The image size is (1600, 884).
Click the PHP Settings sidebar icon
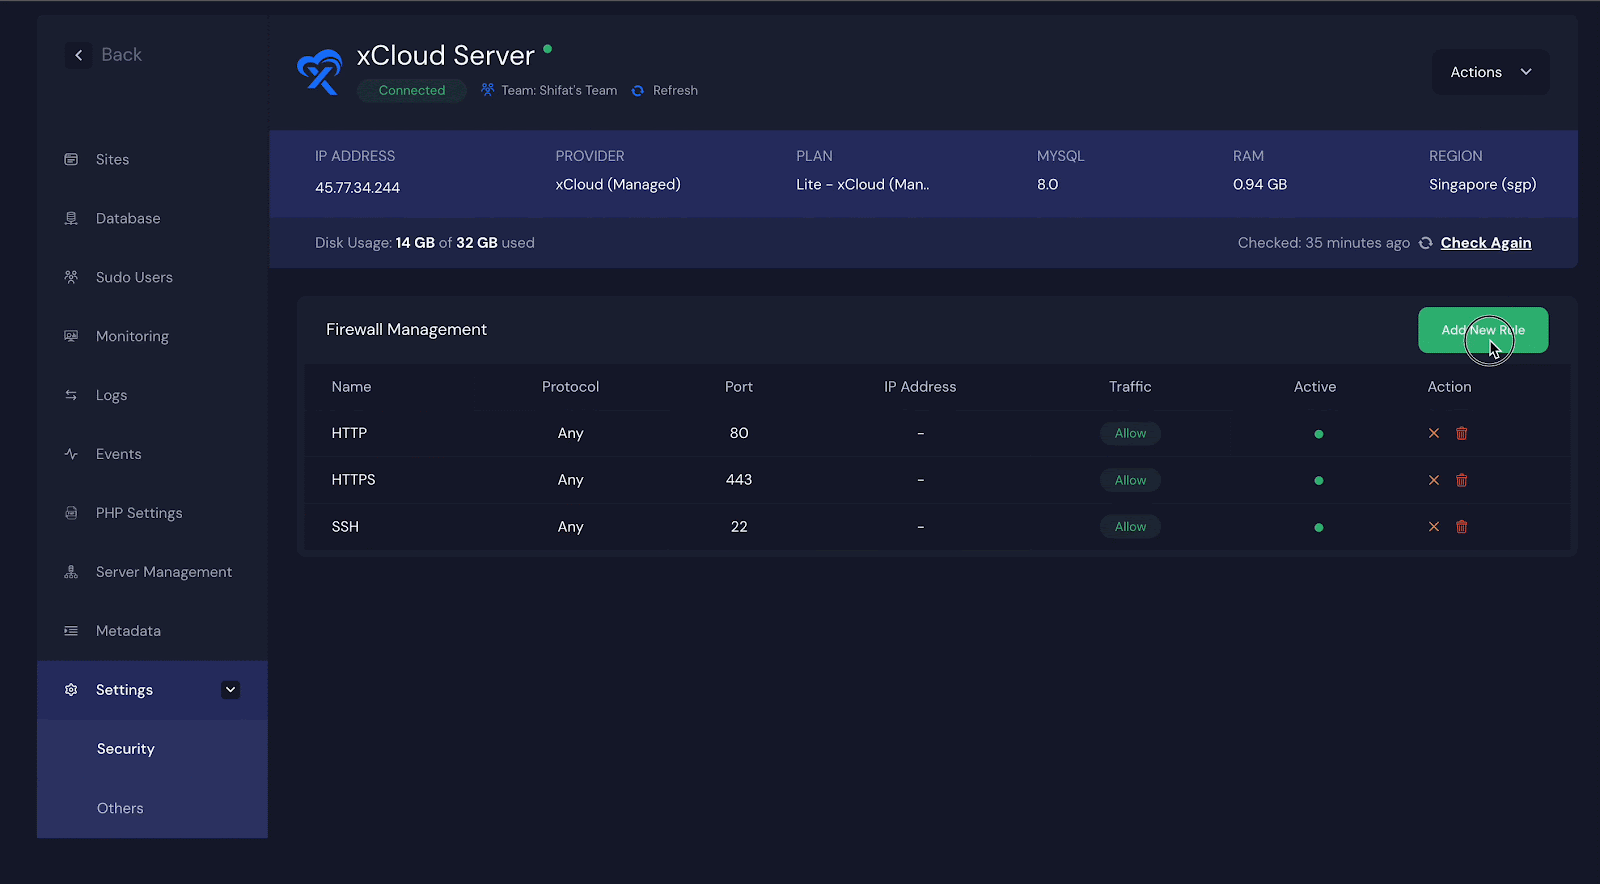71,513
